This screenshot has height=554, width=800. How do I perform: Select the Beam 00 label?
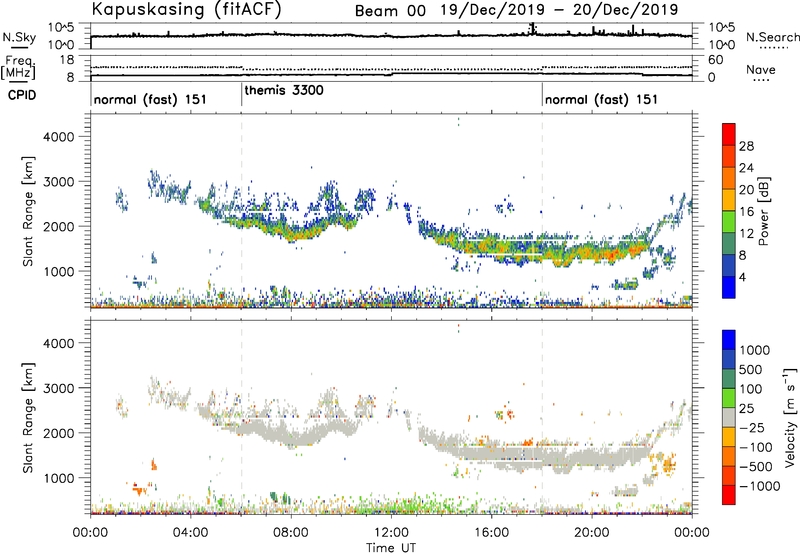click(390, 11)
